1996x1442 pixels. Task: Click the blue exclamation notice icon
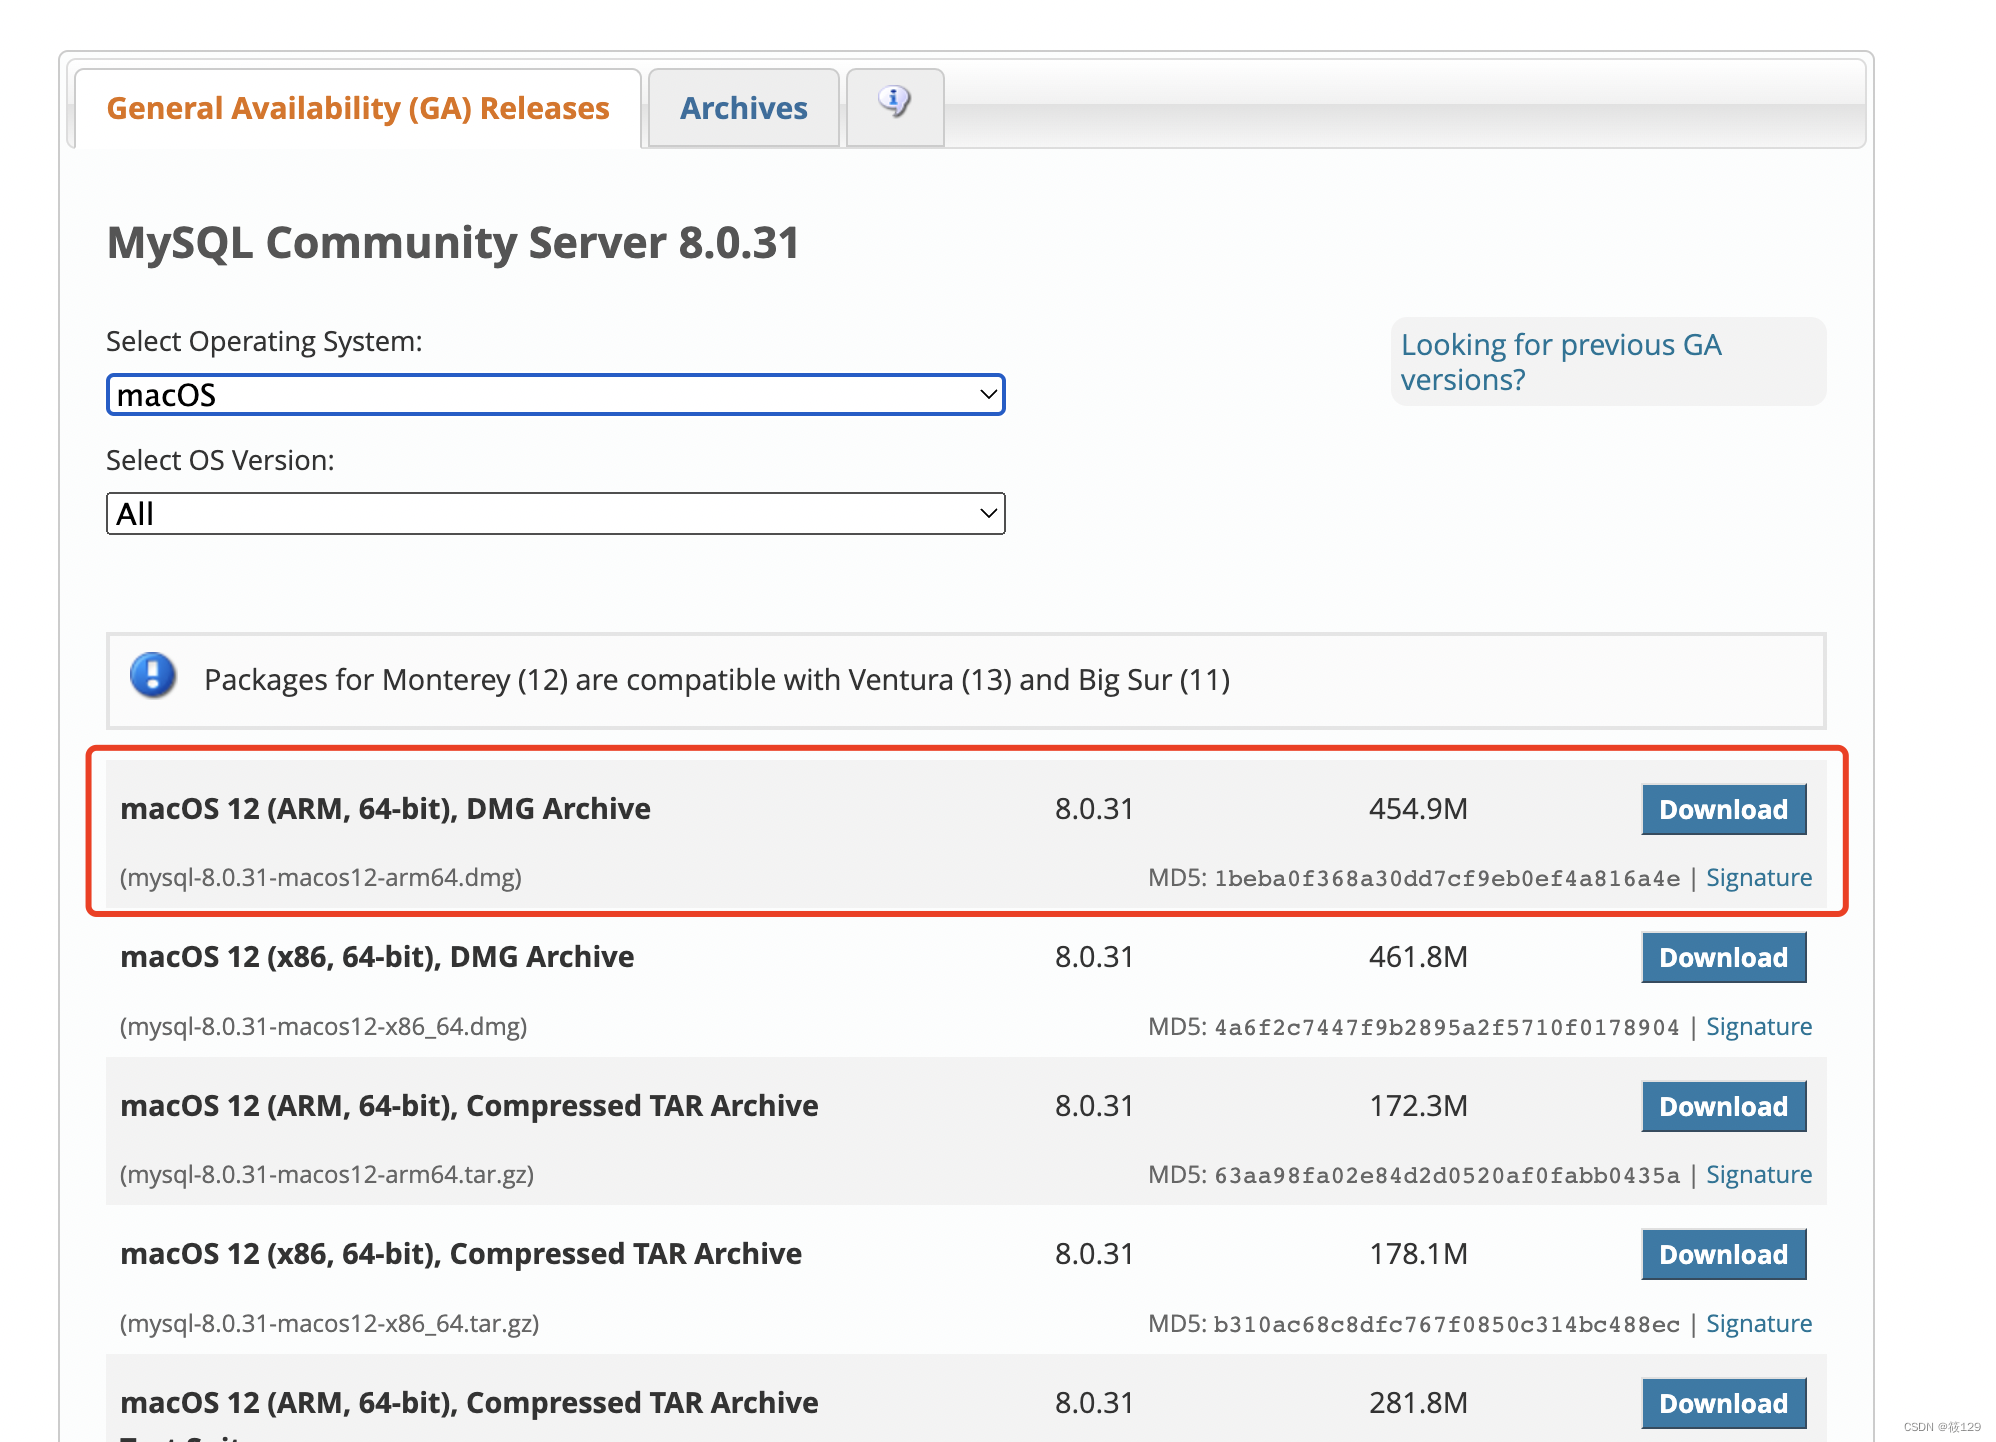pyautogui.click(x=153, y=675)
